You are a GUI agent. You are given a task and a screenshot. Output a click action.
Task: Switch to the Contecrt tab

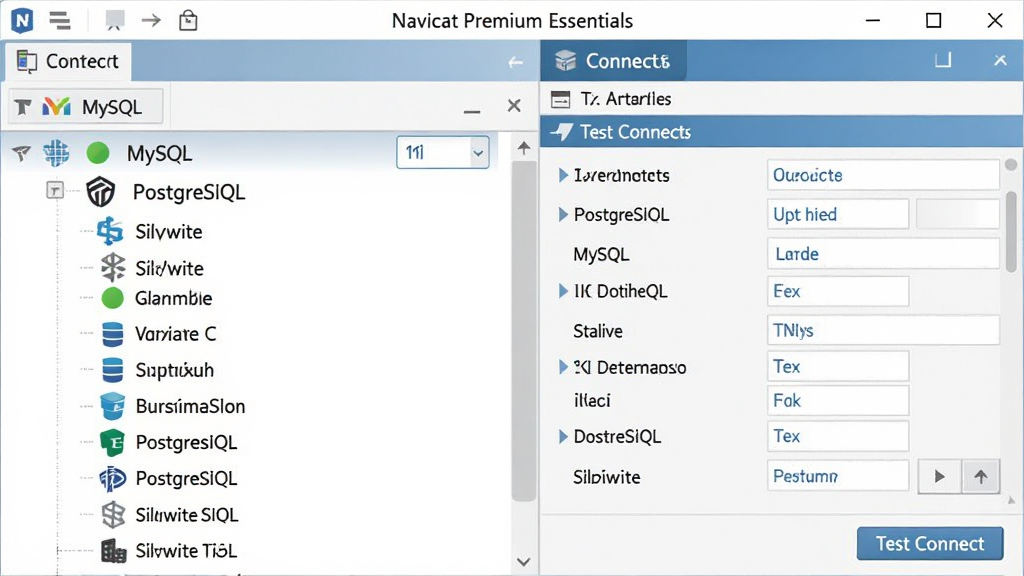pyautogui.click(x=69, y=61)
